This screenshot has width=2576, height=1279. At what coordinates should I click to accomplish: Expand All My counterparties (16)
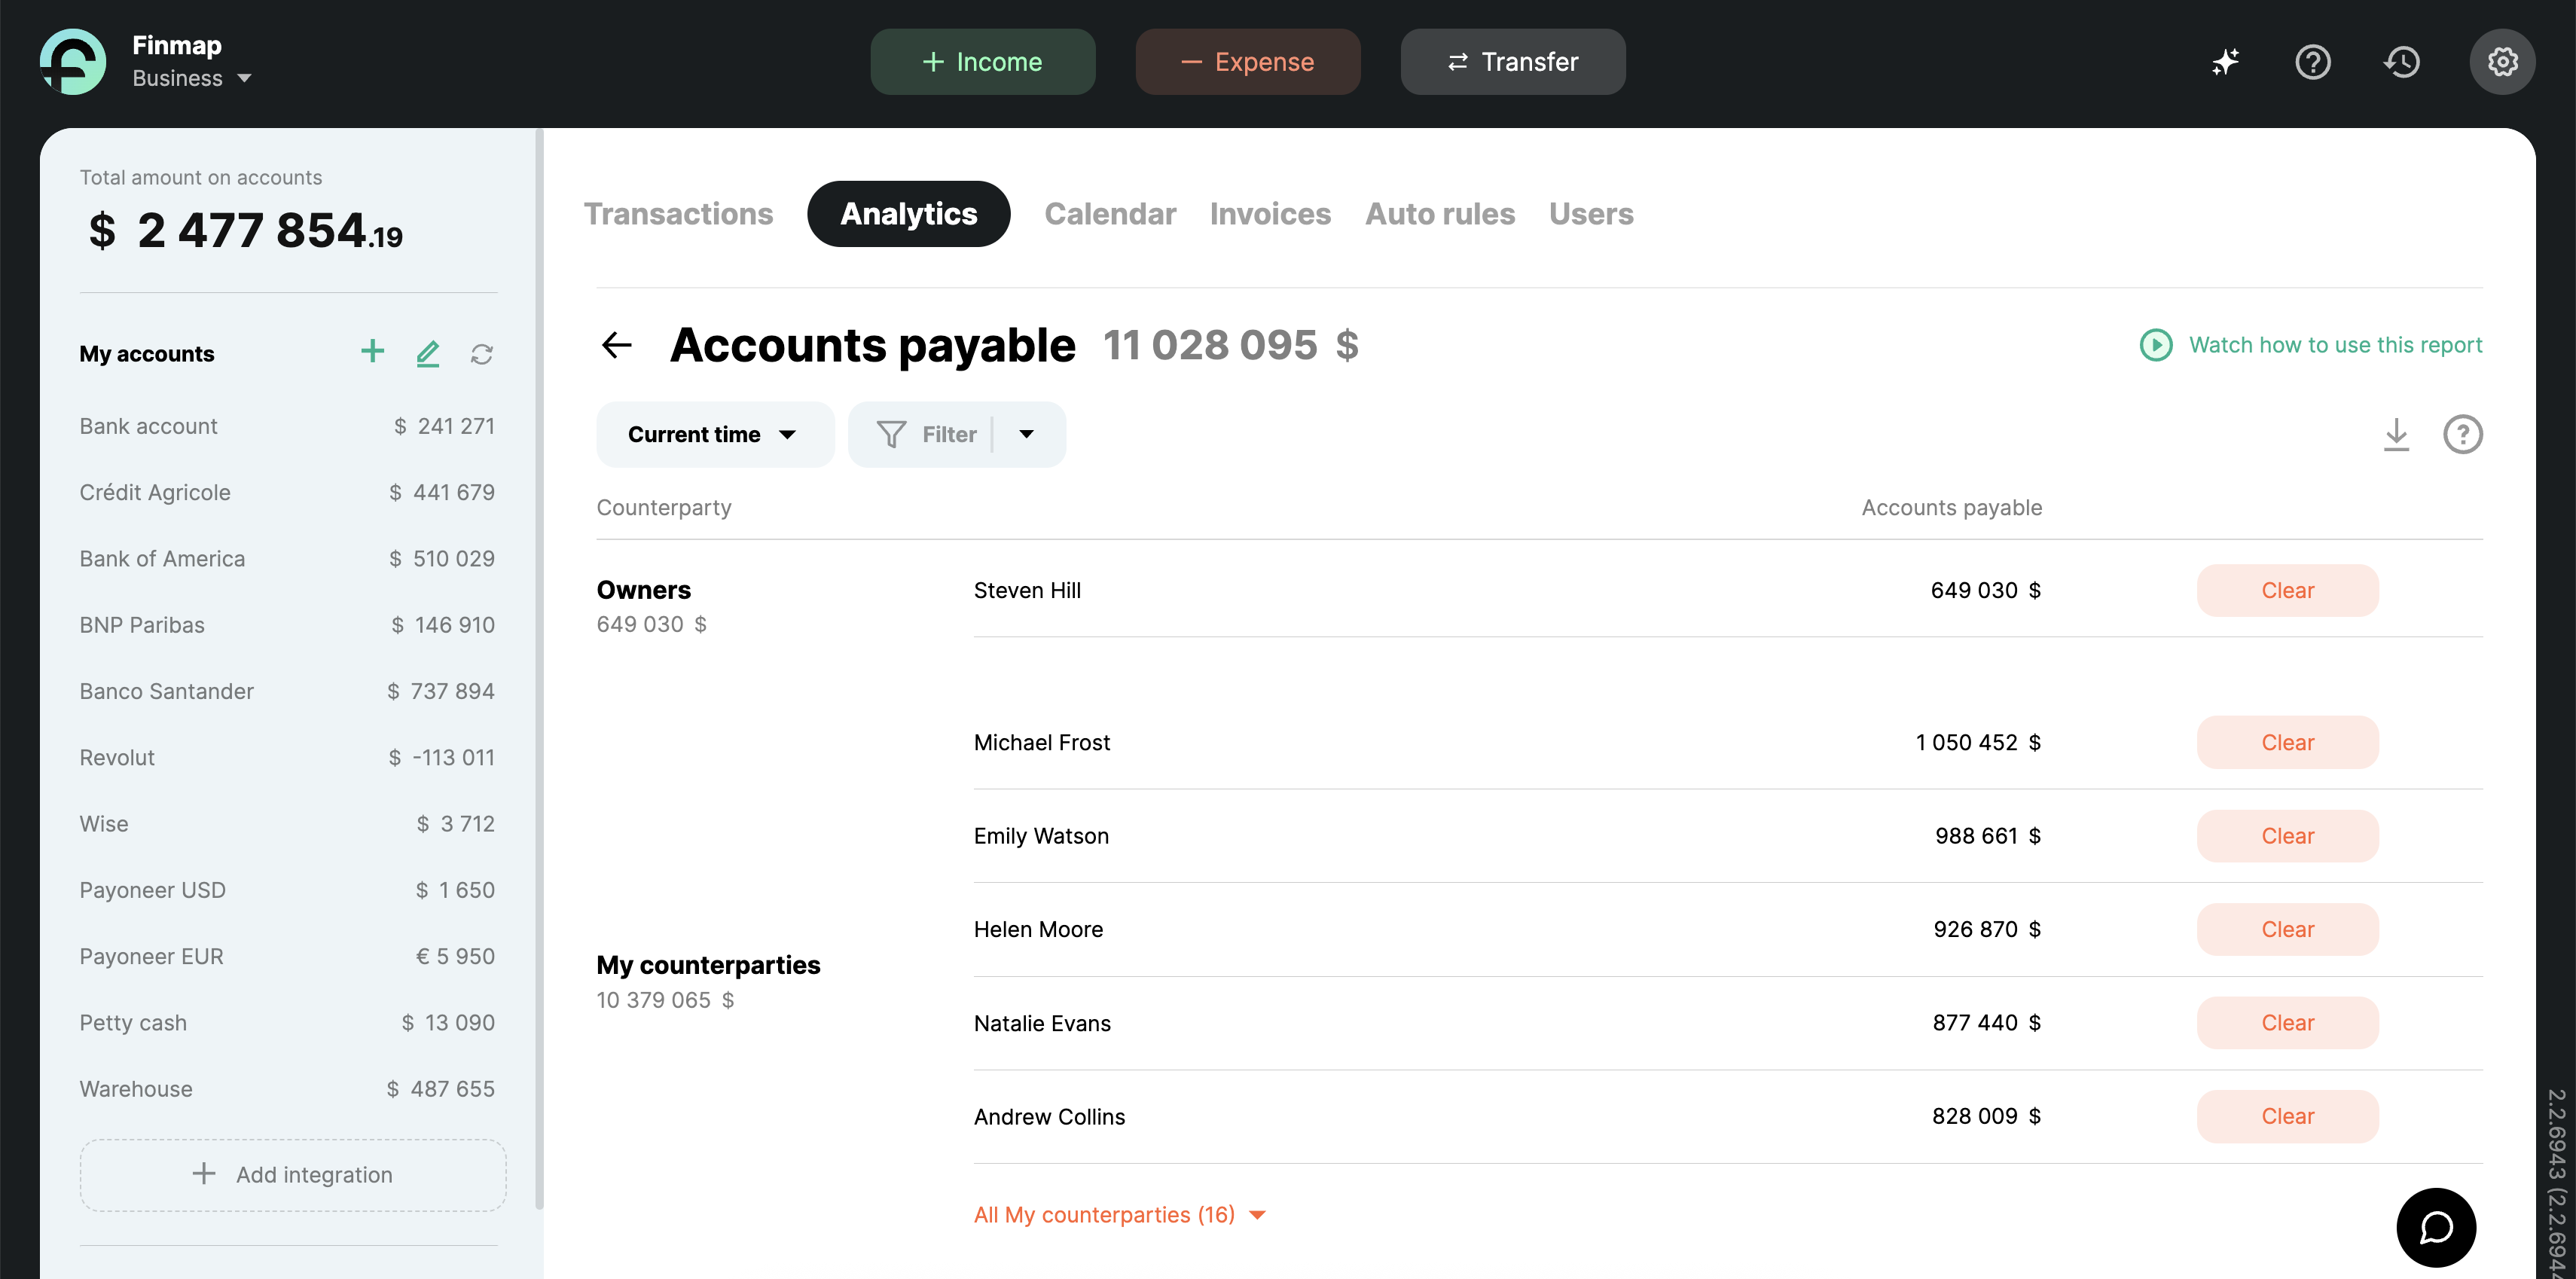pyautogui.click(x=1120, y=1214)
